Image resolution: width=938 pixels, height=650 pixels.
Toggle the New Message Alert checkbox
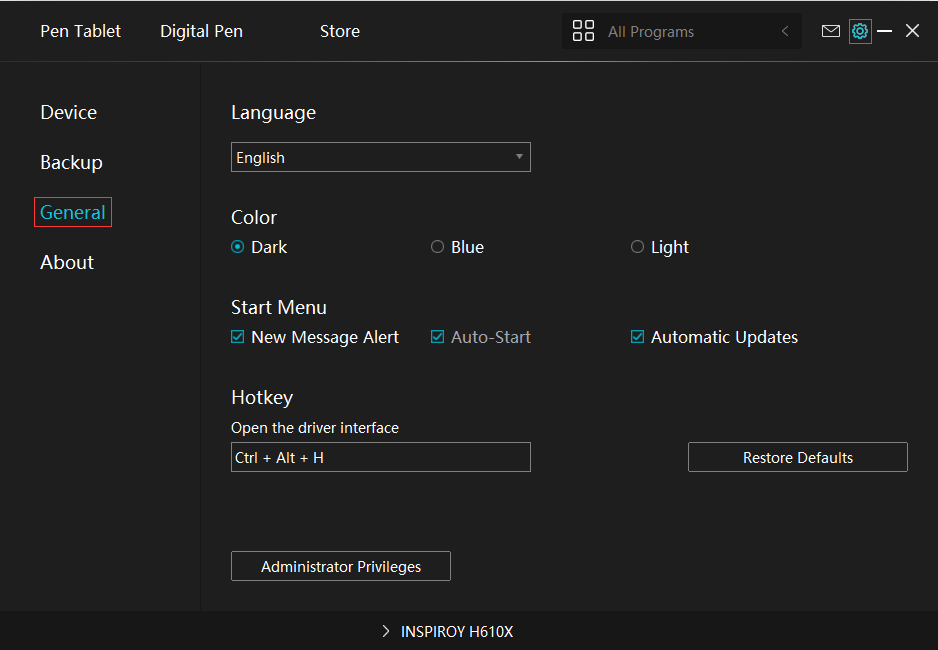pos(238,337)
